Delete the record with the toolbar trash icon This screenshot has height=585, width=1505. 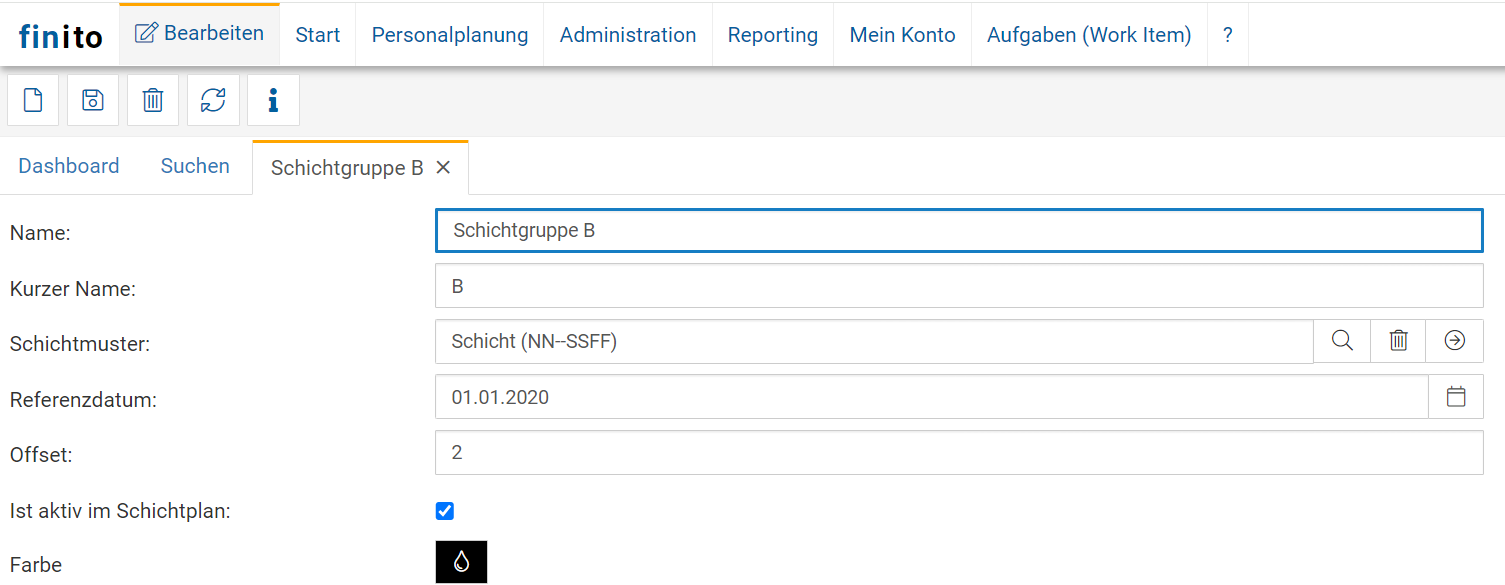(x=153, y=100)
